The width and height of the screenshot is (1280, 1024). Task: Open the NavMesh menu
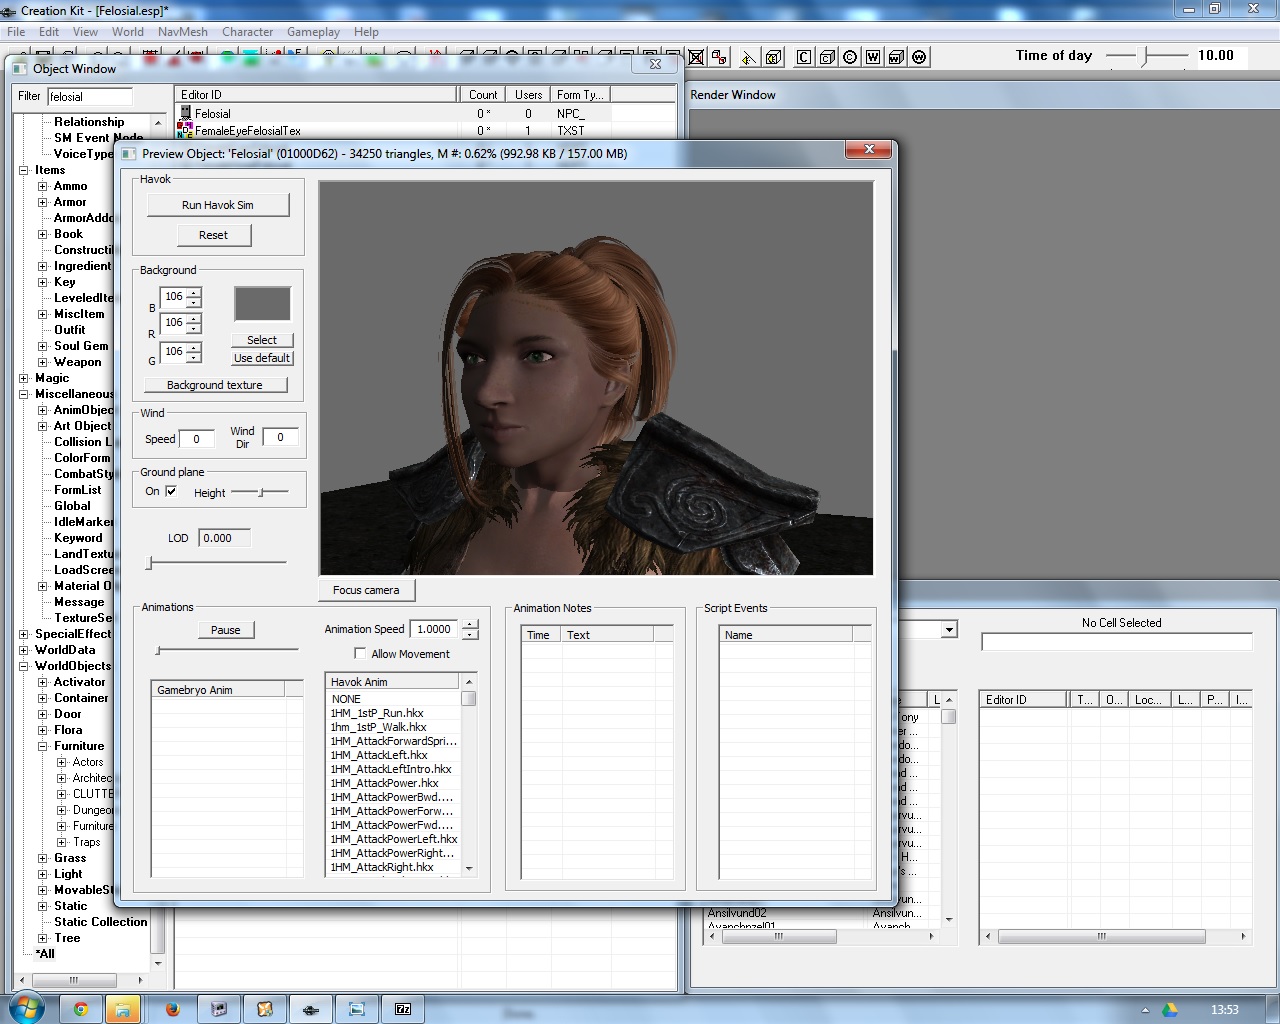pyautogui.click(x=183, y=32)
